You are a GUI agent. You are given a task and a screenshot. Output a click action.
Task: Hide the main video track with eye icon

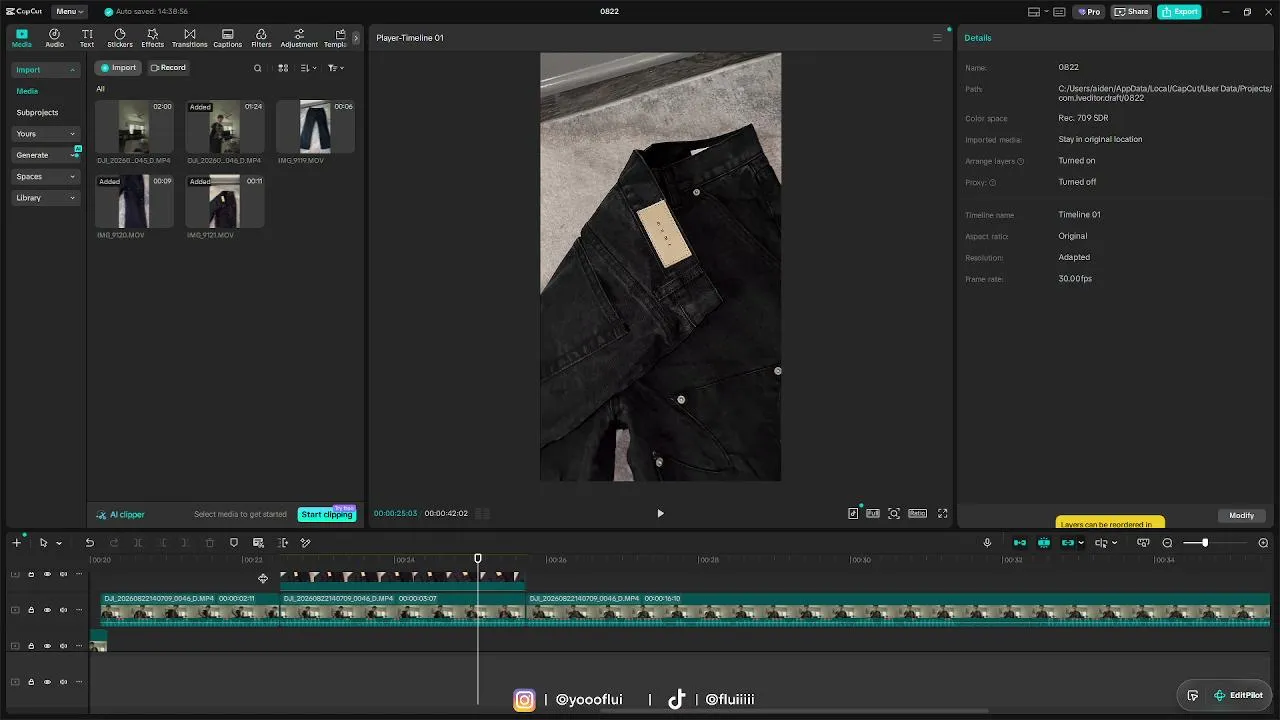47,610
